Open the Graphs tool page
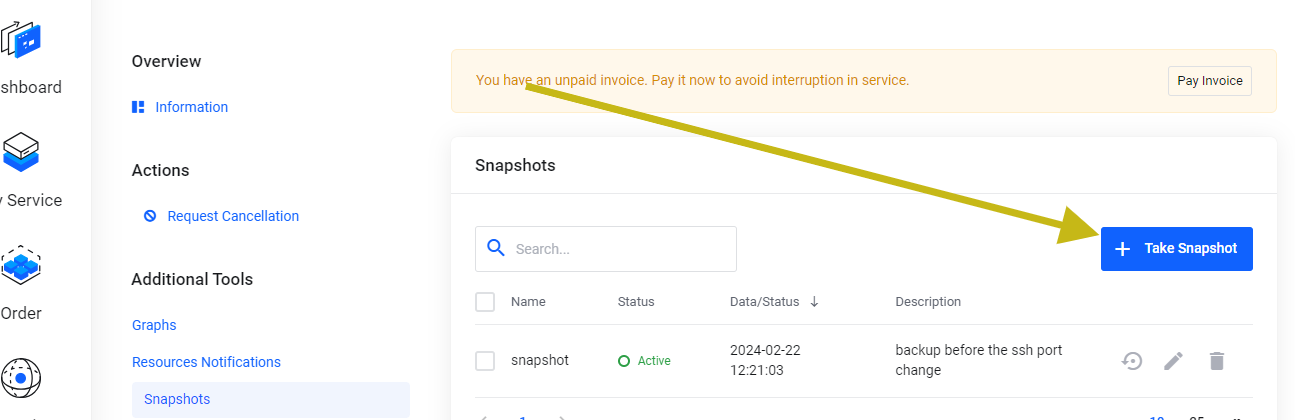This screenshot has width=1295, height=420. tap(154, 325)
